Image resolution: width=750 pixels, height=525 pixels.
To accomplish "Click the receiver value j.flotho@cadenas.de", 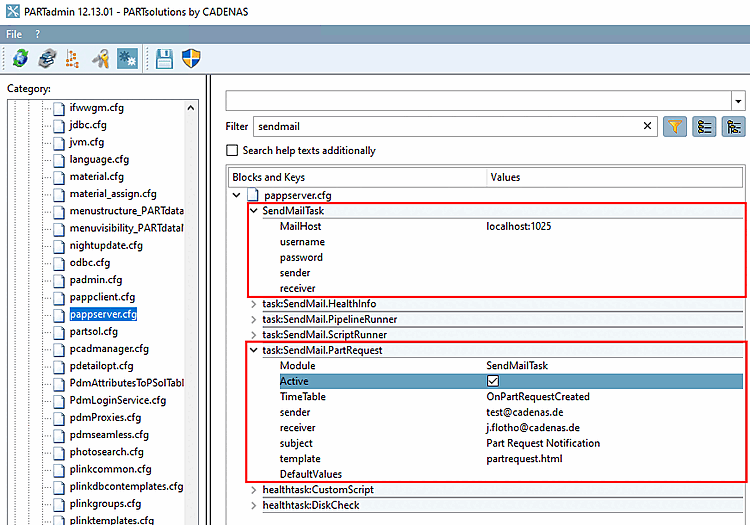I will [x=533, y=427].
